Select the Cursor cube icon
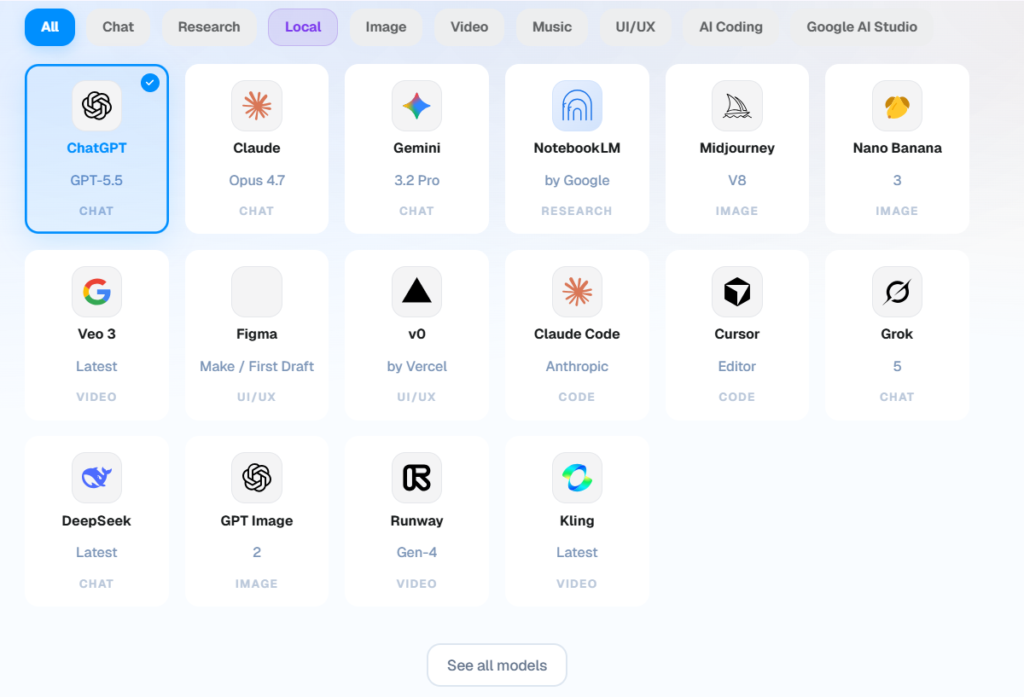Viewport: 1024px width, 697px height. coord(737,291)
